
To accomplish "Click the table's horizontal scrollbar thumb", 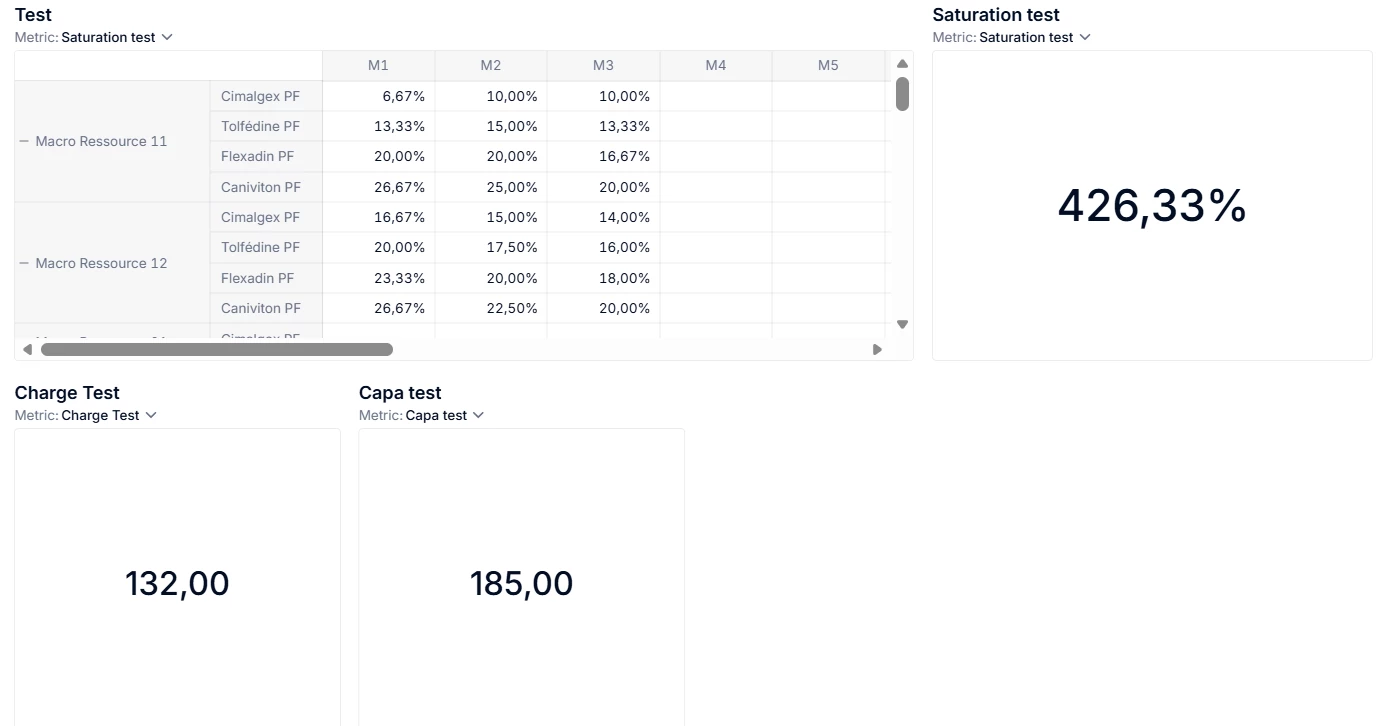I will pos(216,349).
